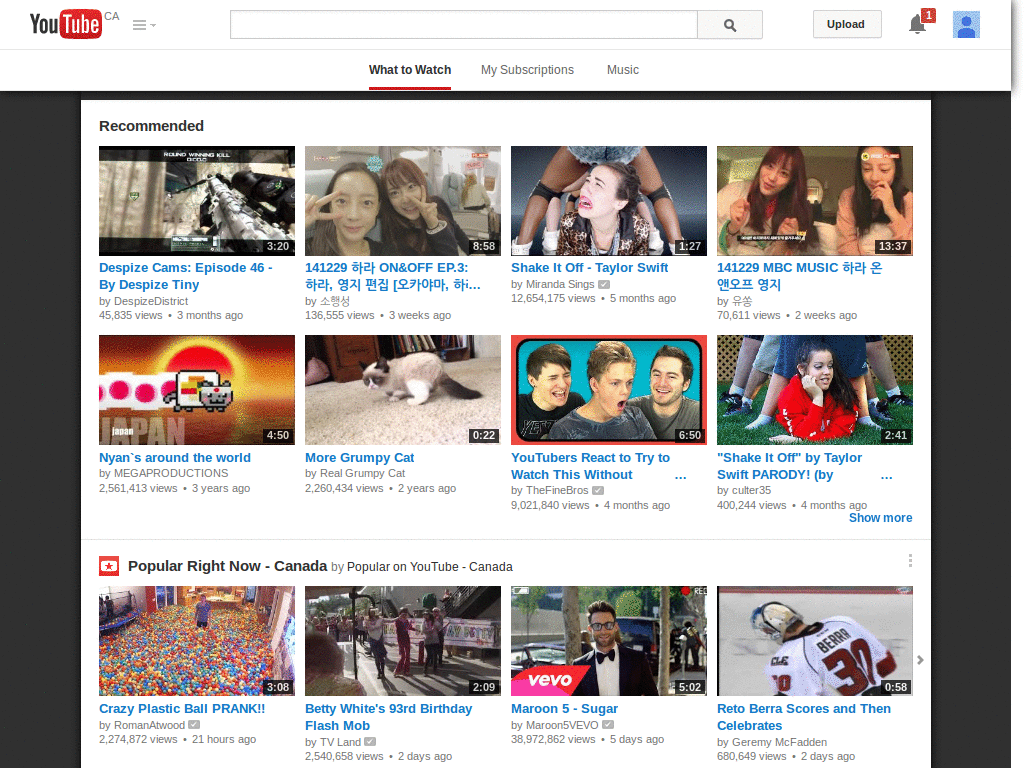1024x768 pixels.
Task: Open the Popular section three-dot menu
Action: 910,561
